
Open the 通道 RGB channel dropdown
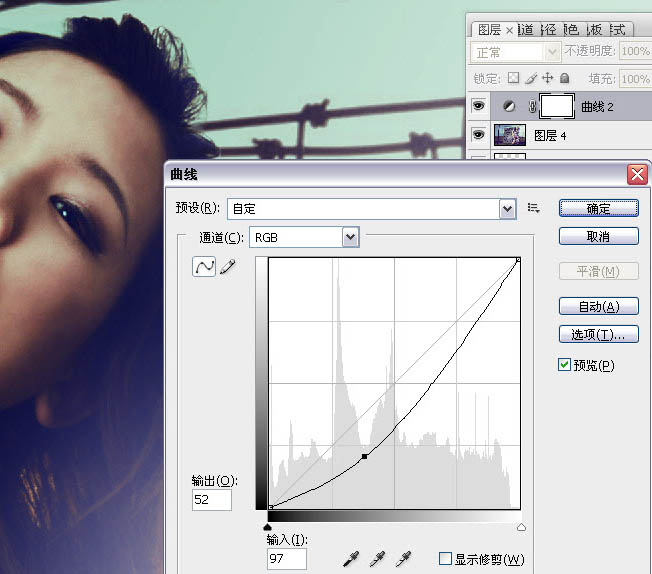(x=349, y=237)
